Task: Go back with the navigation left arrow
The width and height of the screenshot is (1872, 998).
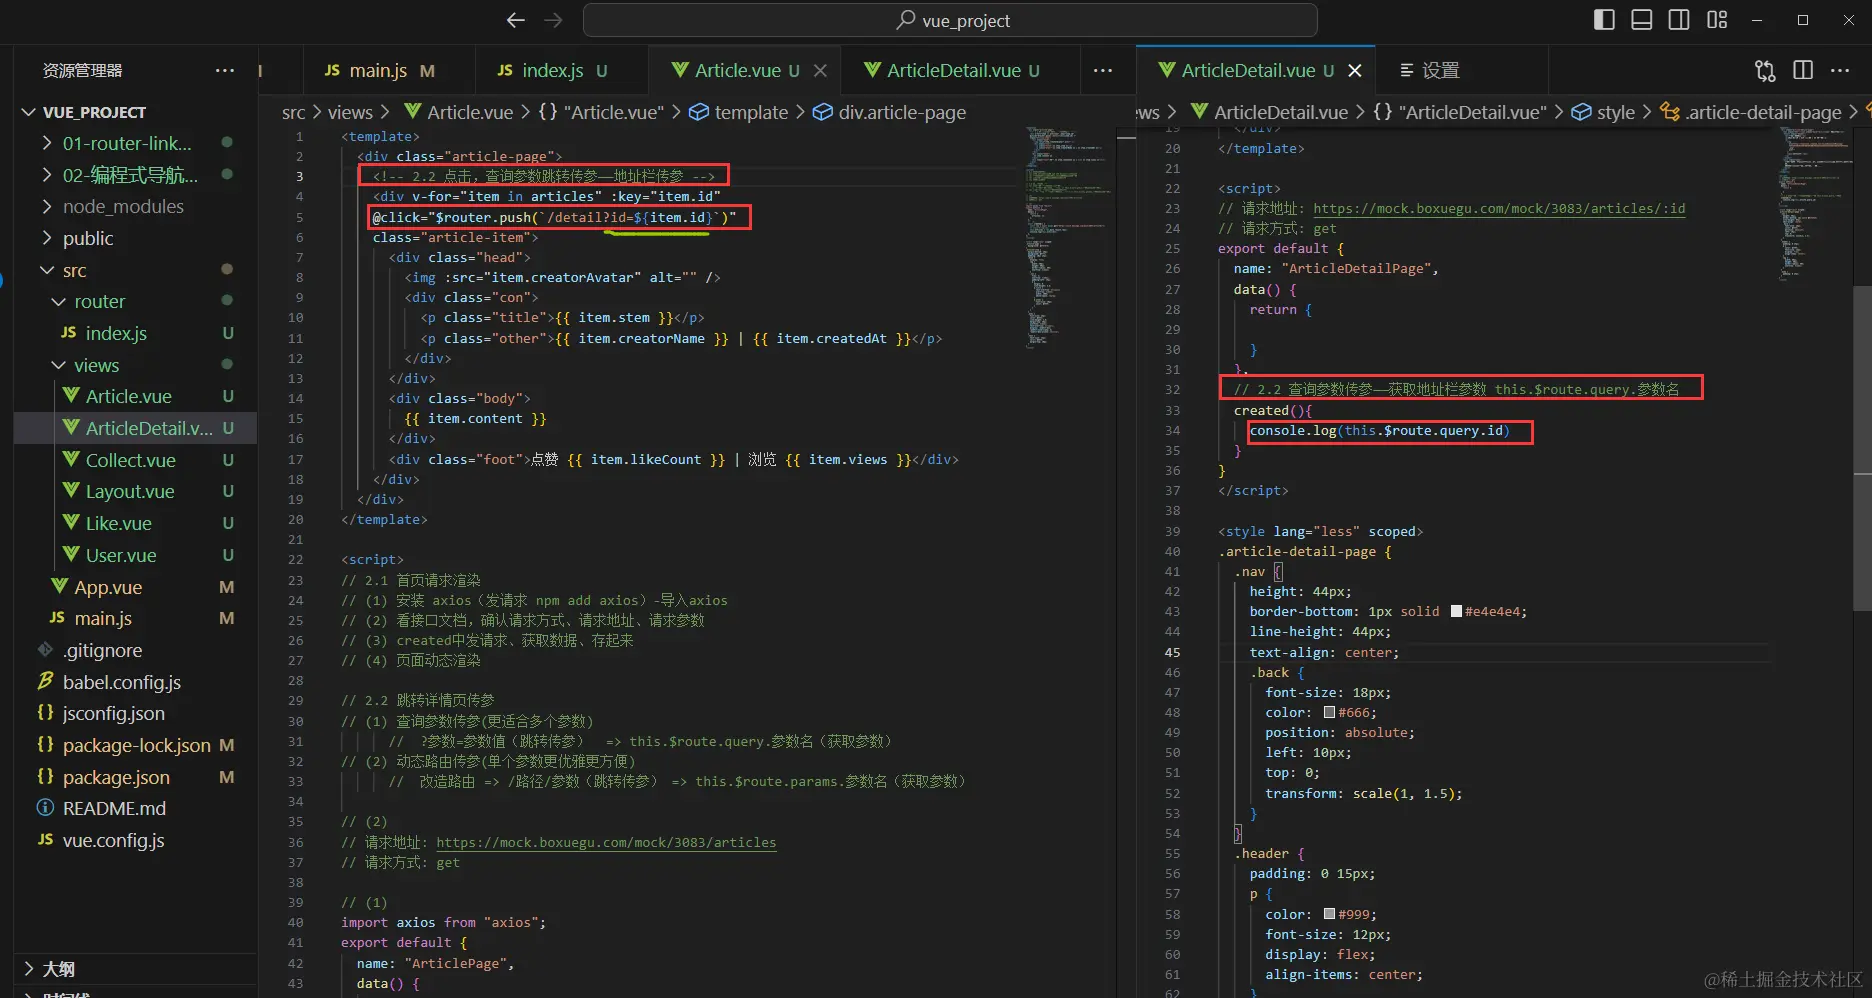Action: coord(516,20)
